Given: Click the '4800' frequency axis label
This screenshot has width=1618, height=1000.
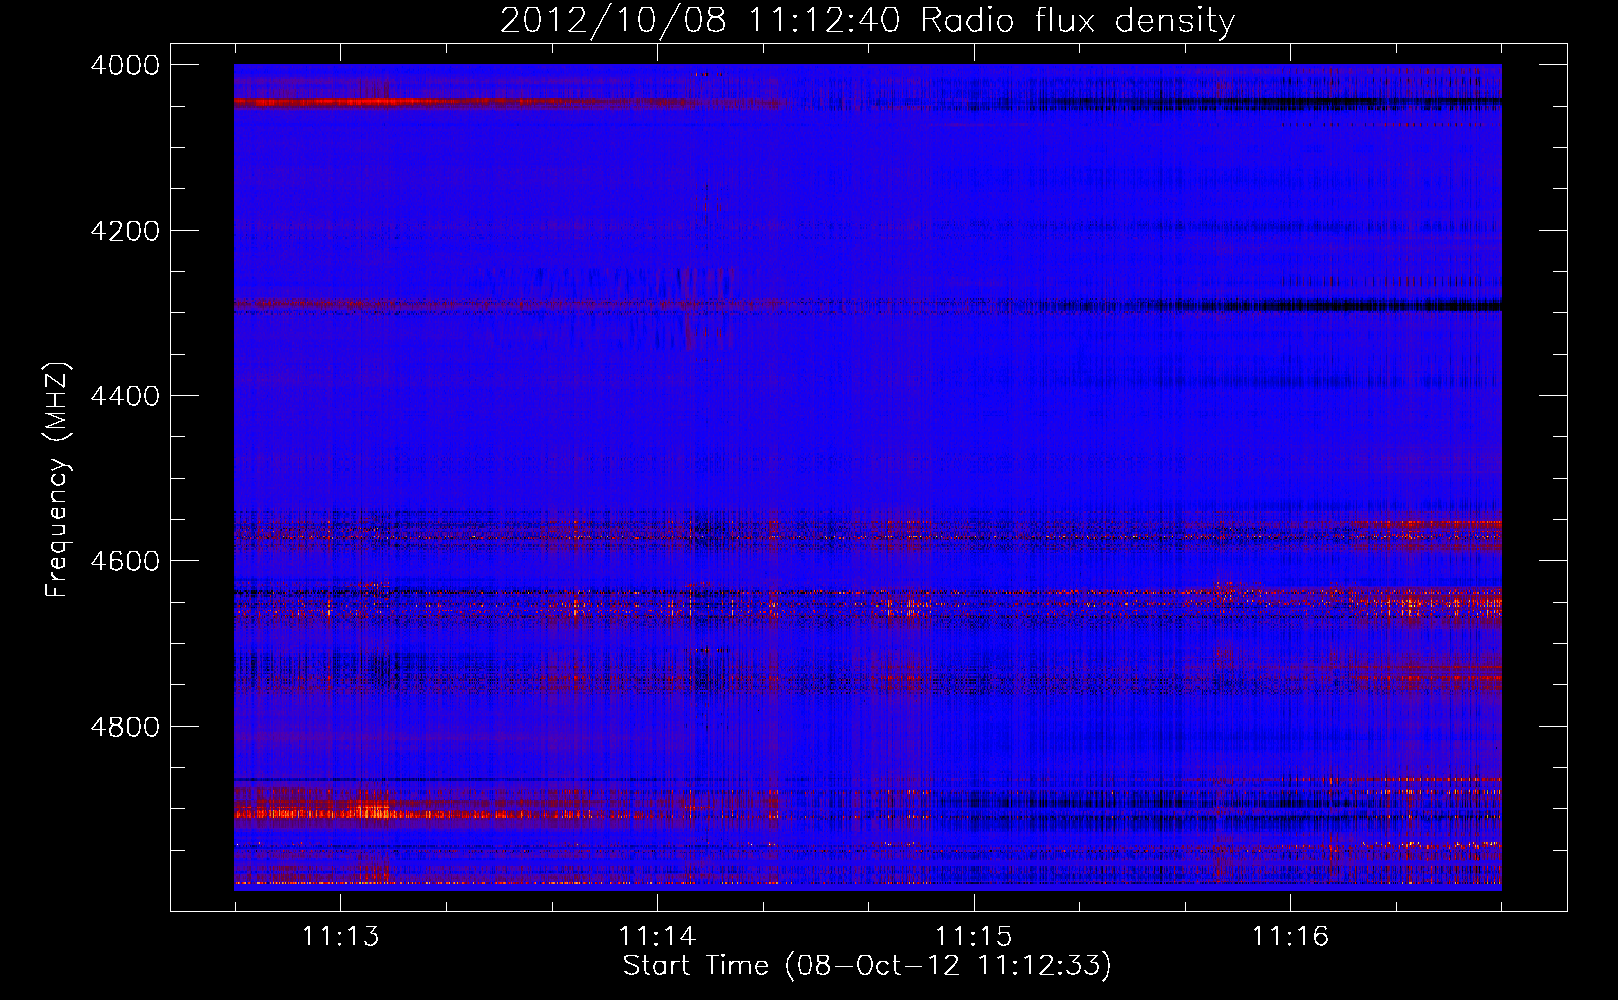Looking at the screenshot, I should (125, 727).
